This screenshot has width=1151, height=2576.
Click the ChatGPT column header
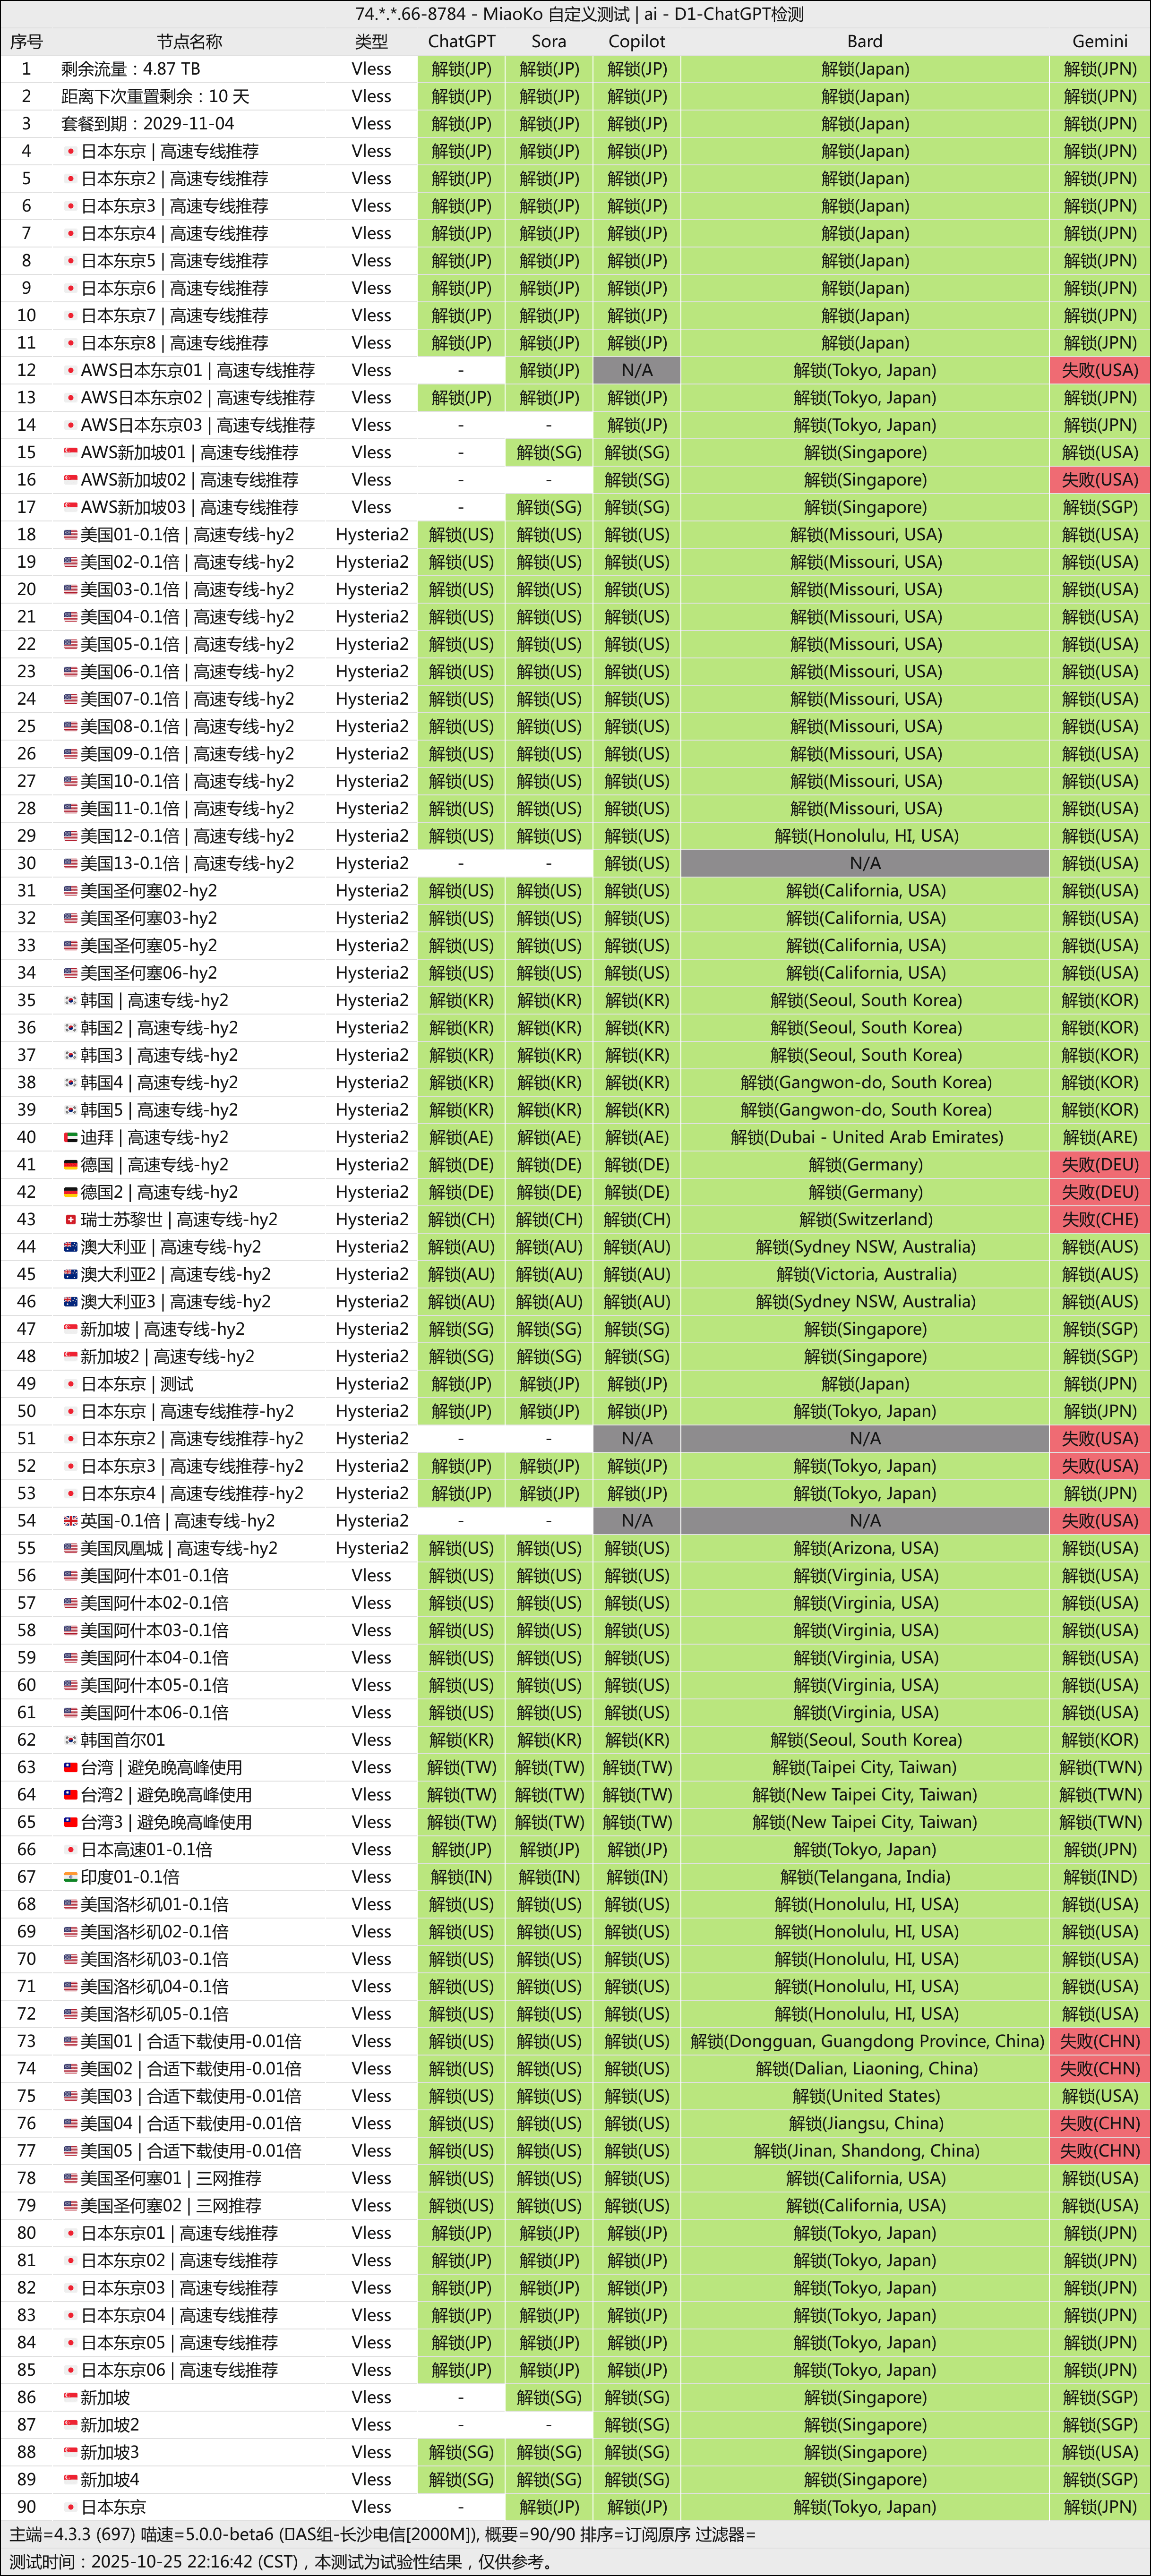(x=462, y=41)
